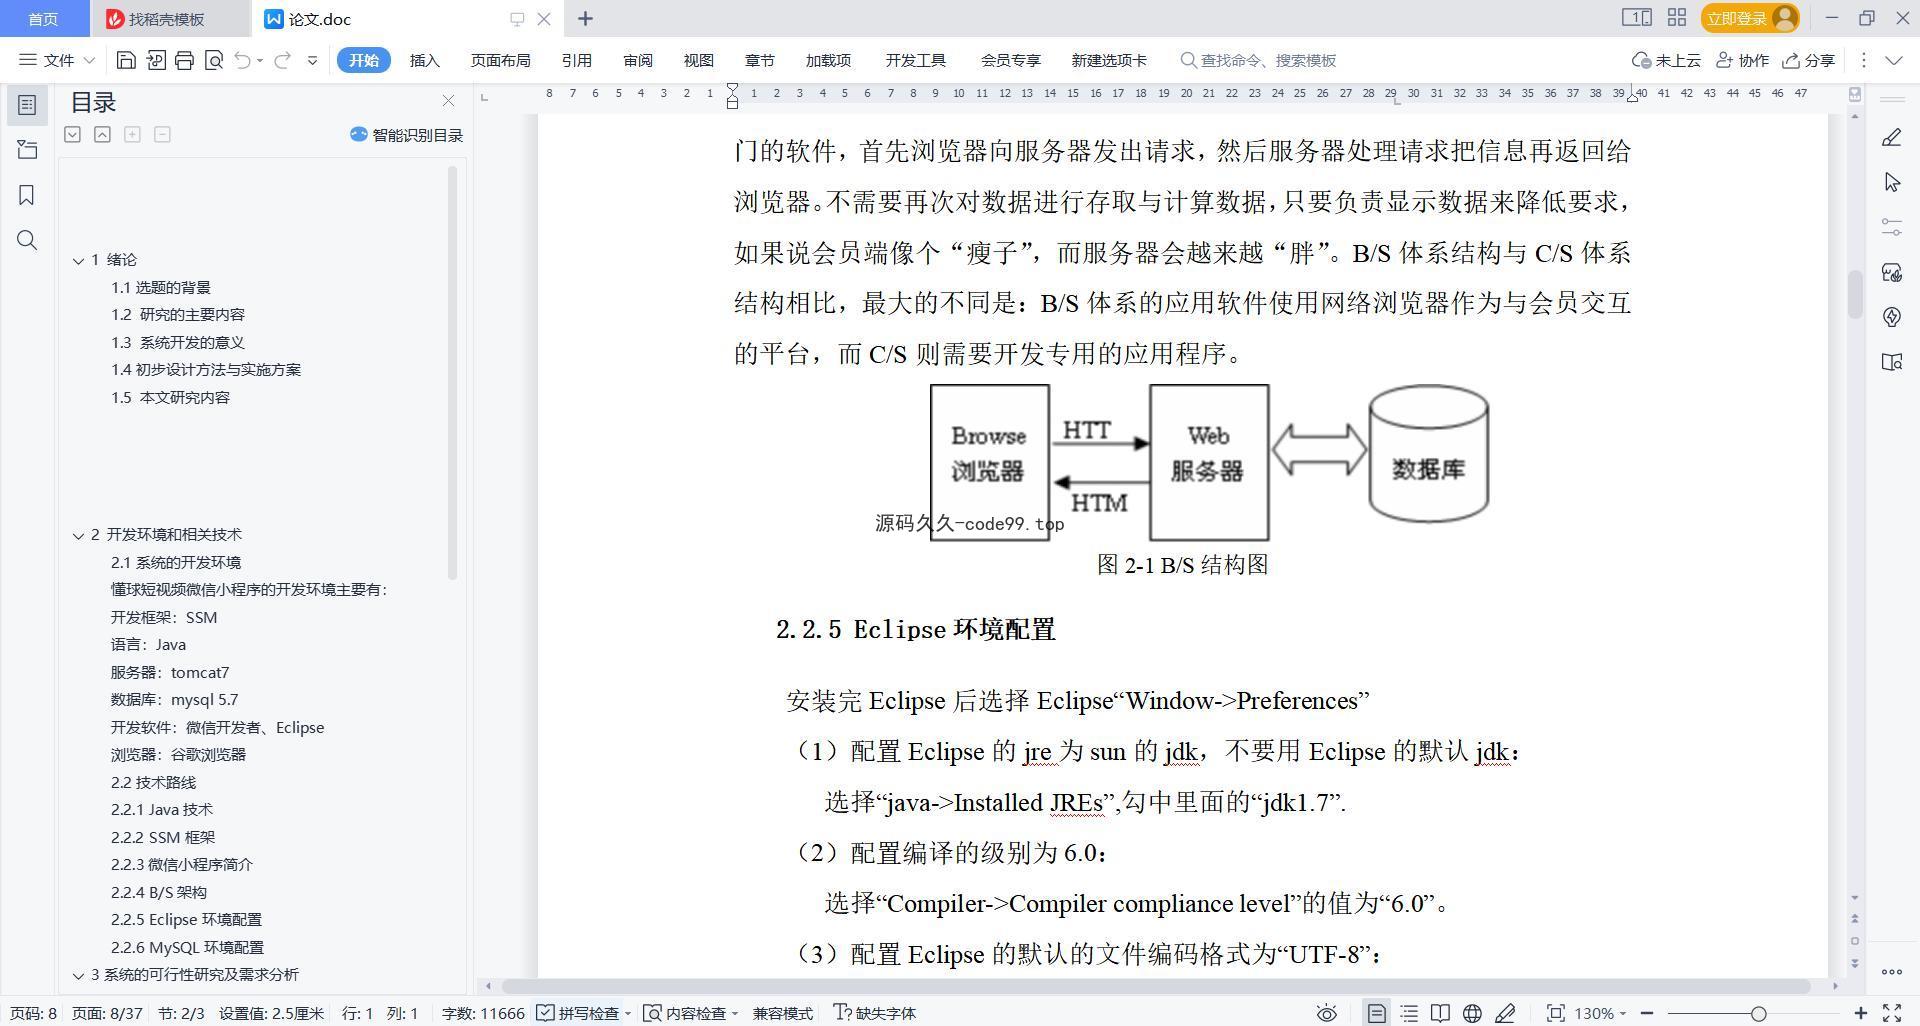Open the 文件 menu dropdown

pos(57,60)
